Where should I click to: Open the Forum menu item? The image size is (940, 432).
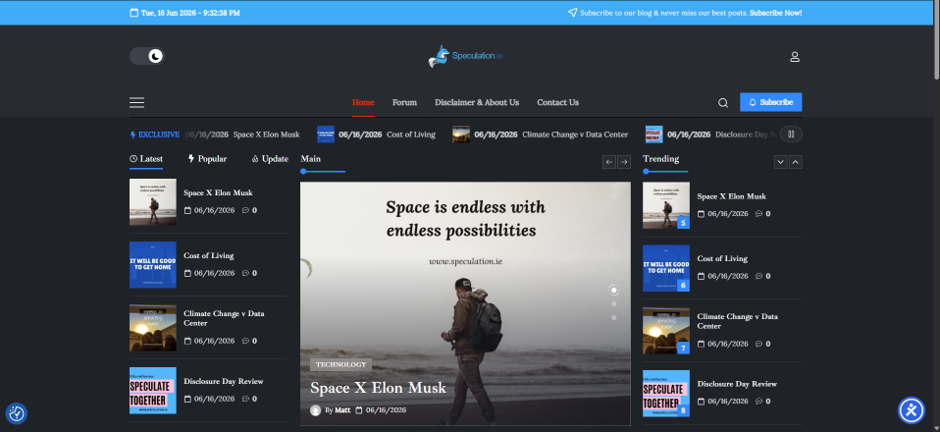(x=405, y=102)
